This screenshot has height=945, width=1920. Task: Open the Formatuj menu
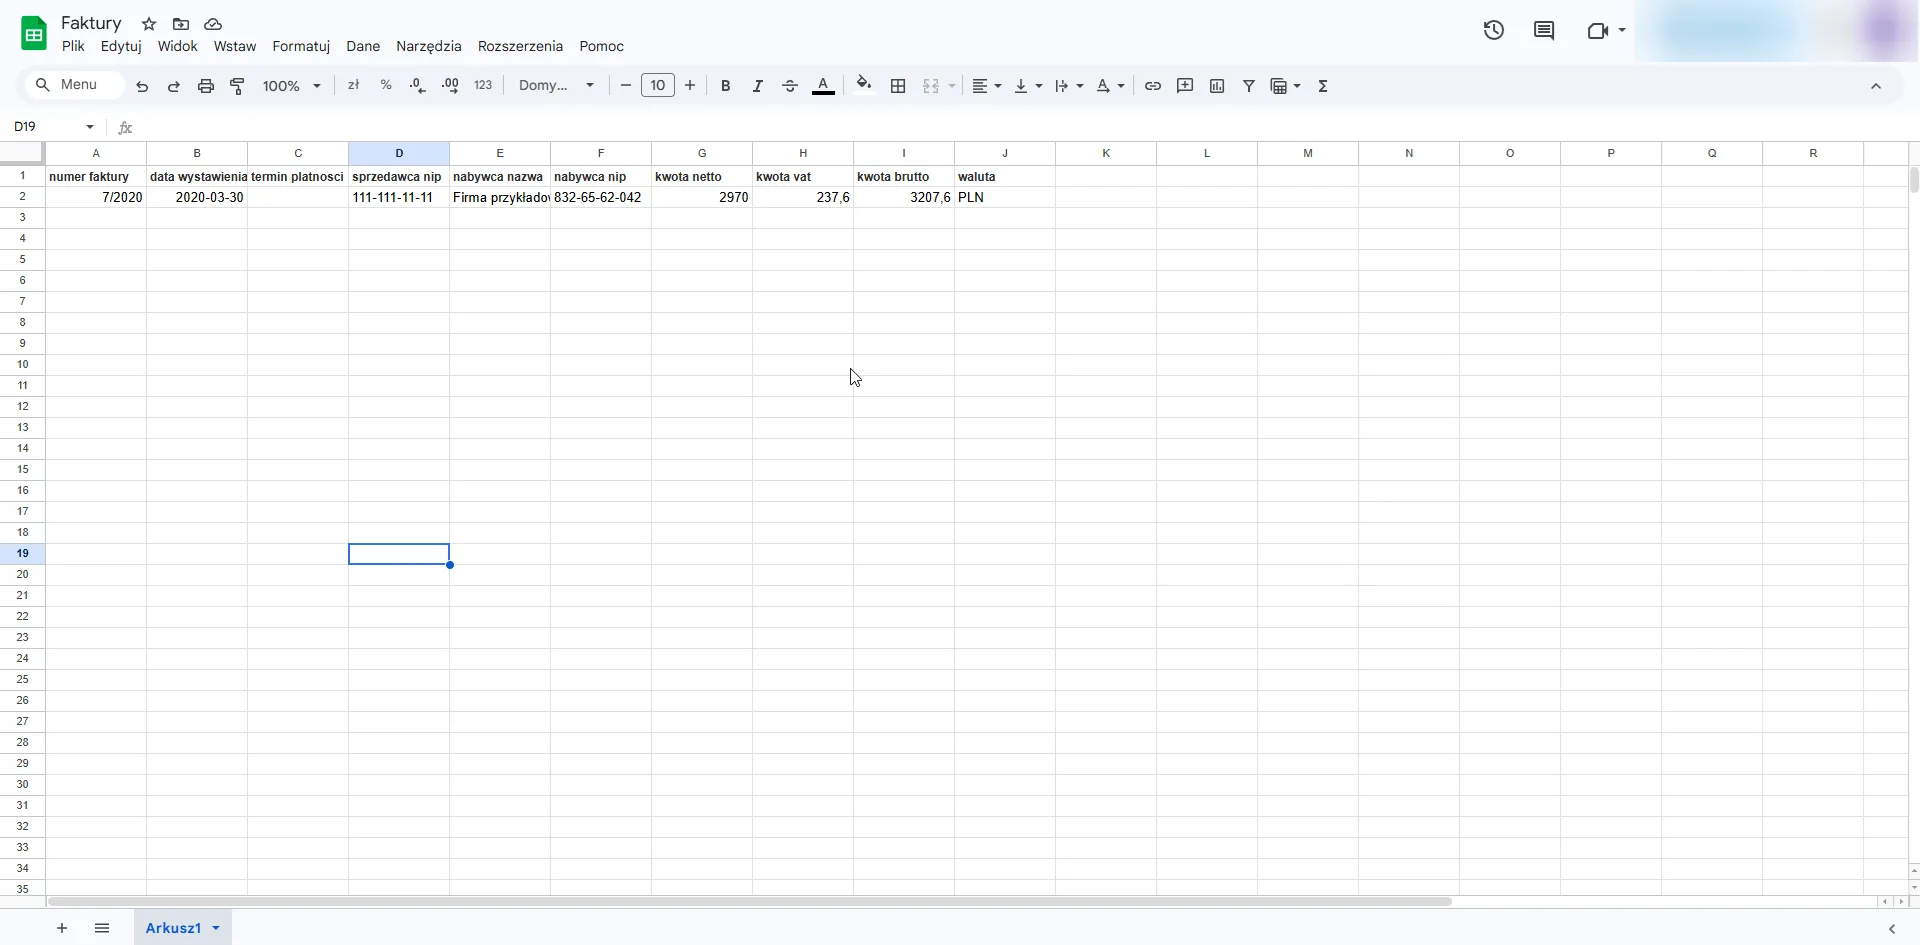click(301, 46)
